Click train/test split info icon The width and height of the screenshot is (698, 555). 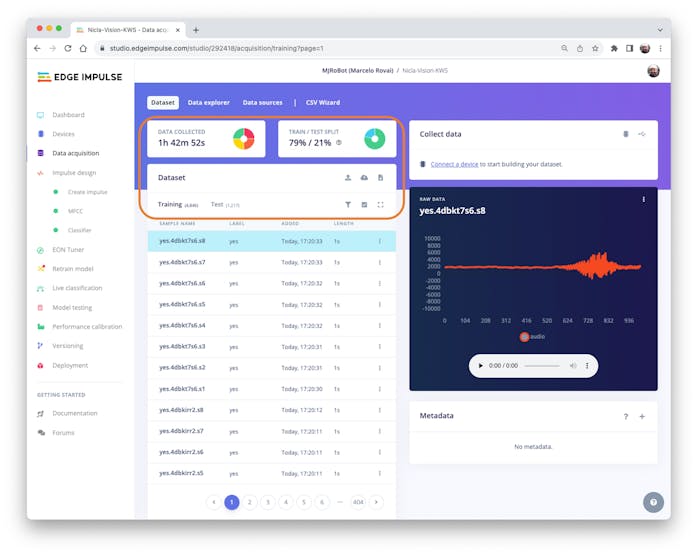click(339, 143)
